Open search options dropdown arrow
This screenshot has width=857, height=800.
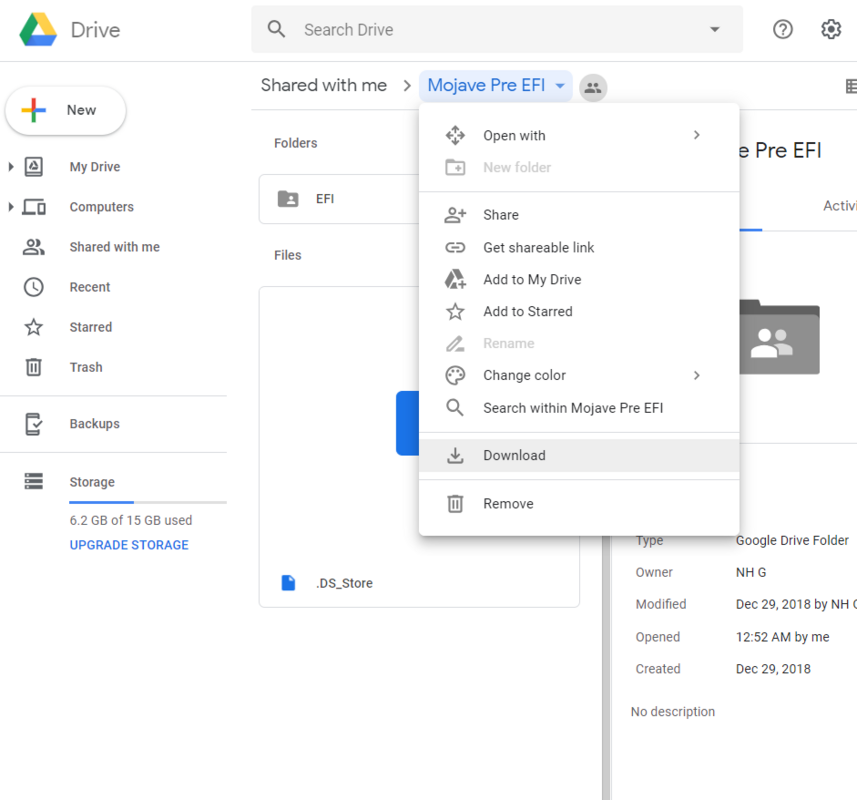point(715,30)
